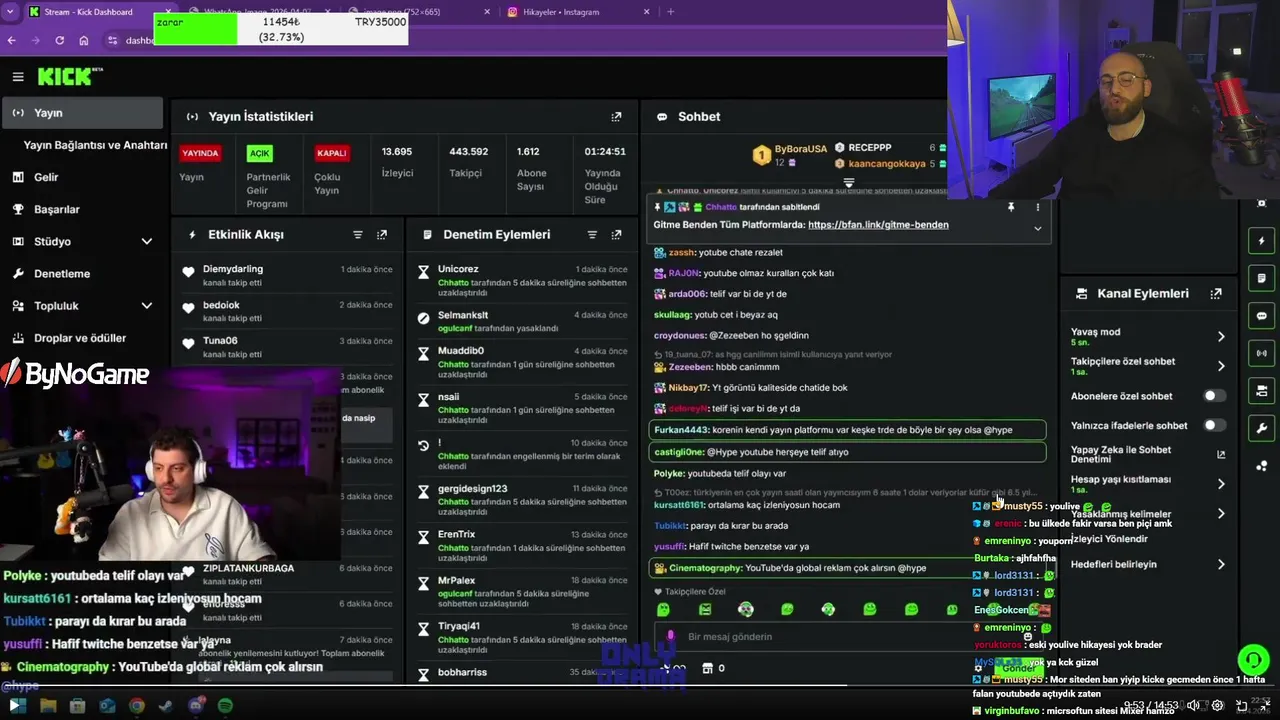1280x720 pixels.
Task: Open Yapay Zeka ile Sohbet Denetimi
Action: 1146,454
